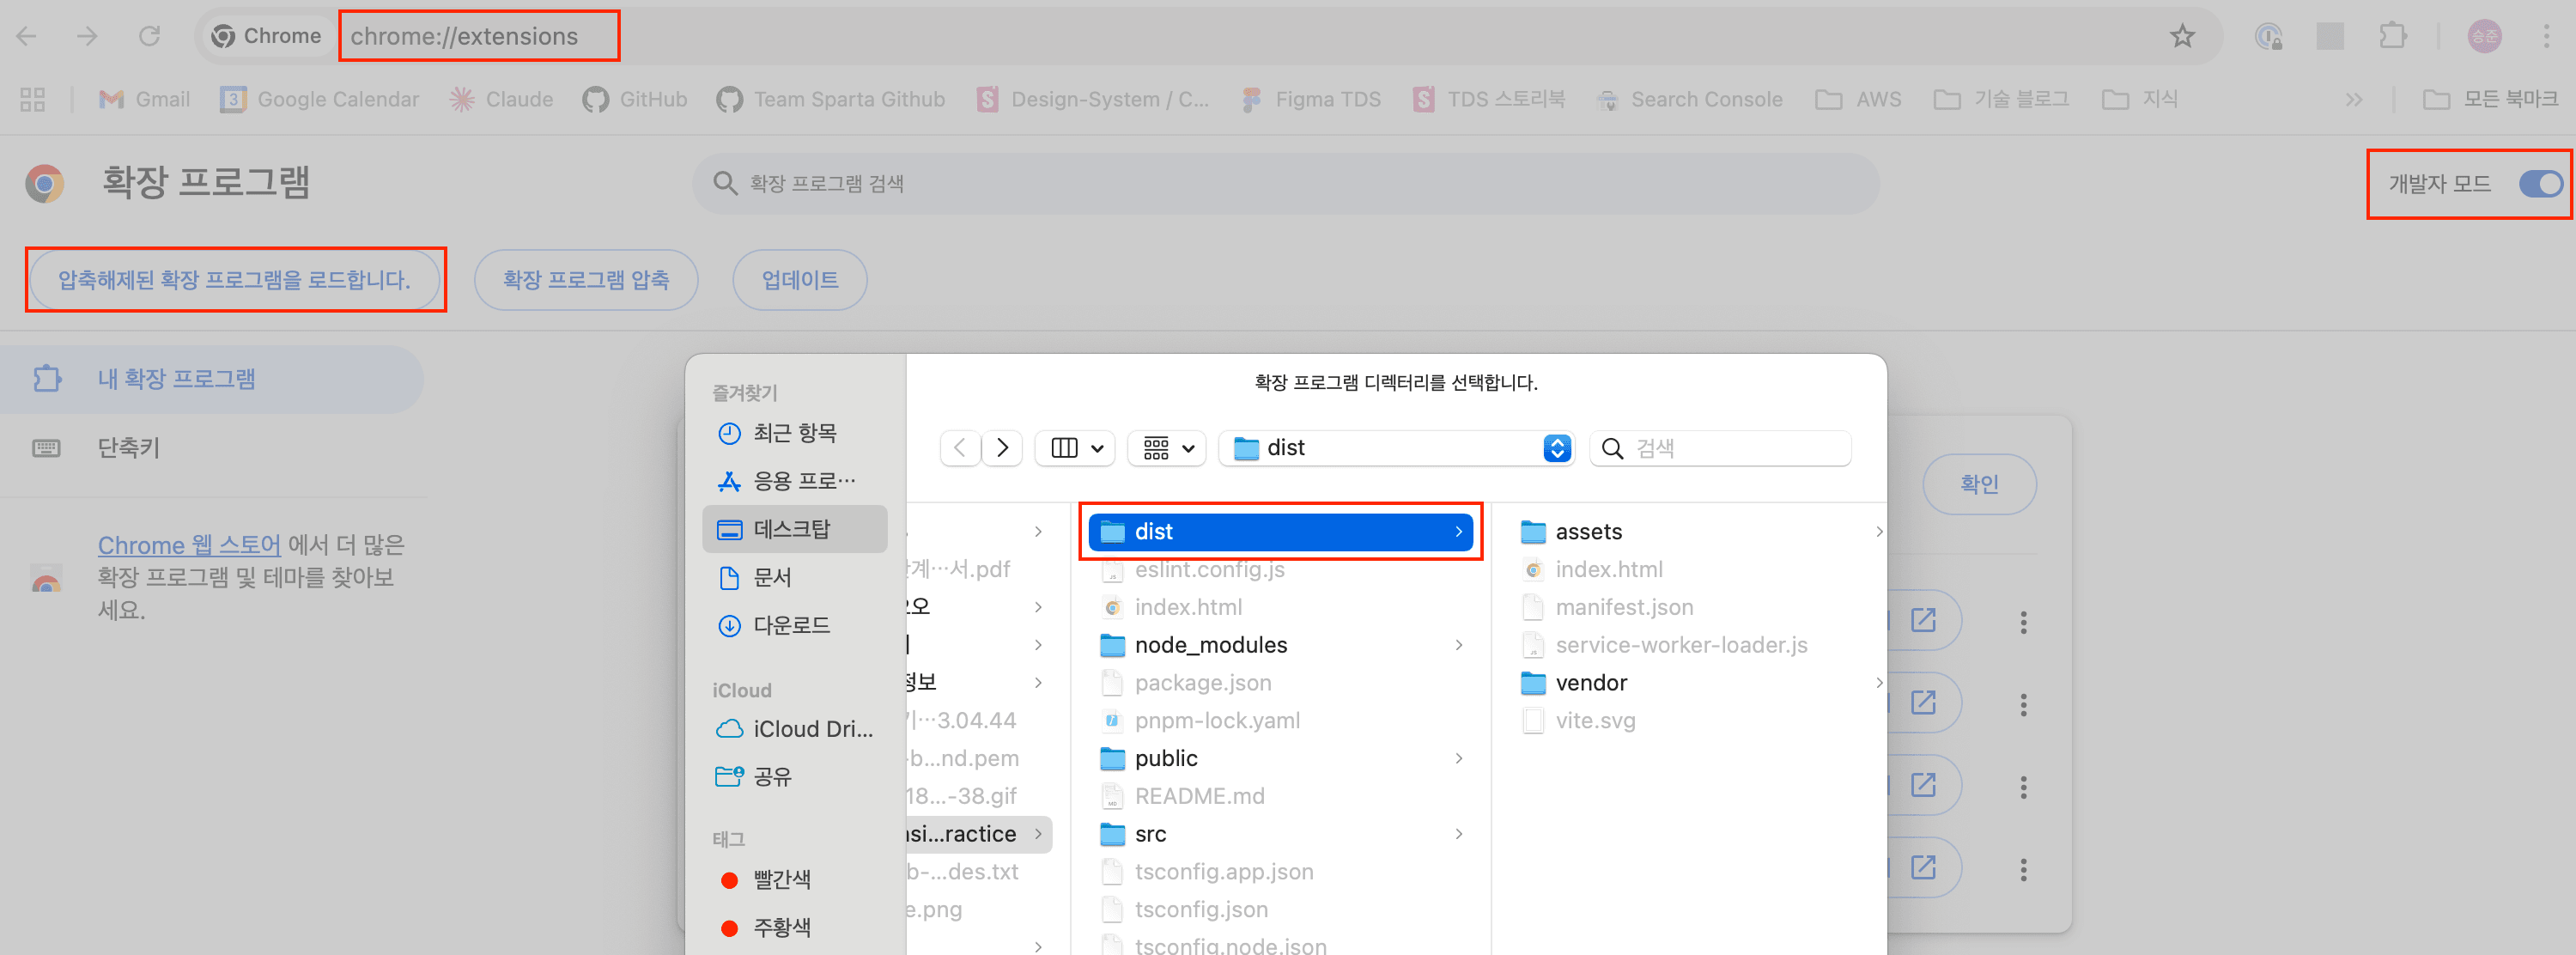Select 빨간색 red tag in sidebar

(781, 879)
